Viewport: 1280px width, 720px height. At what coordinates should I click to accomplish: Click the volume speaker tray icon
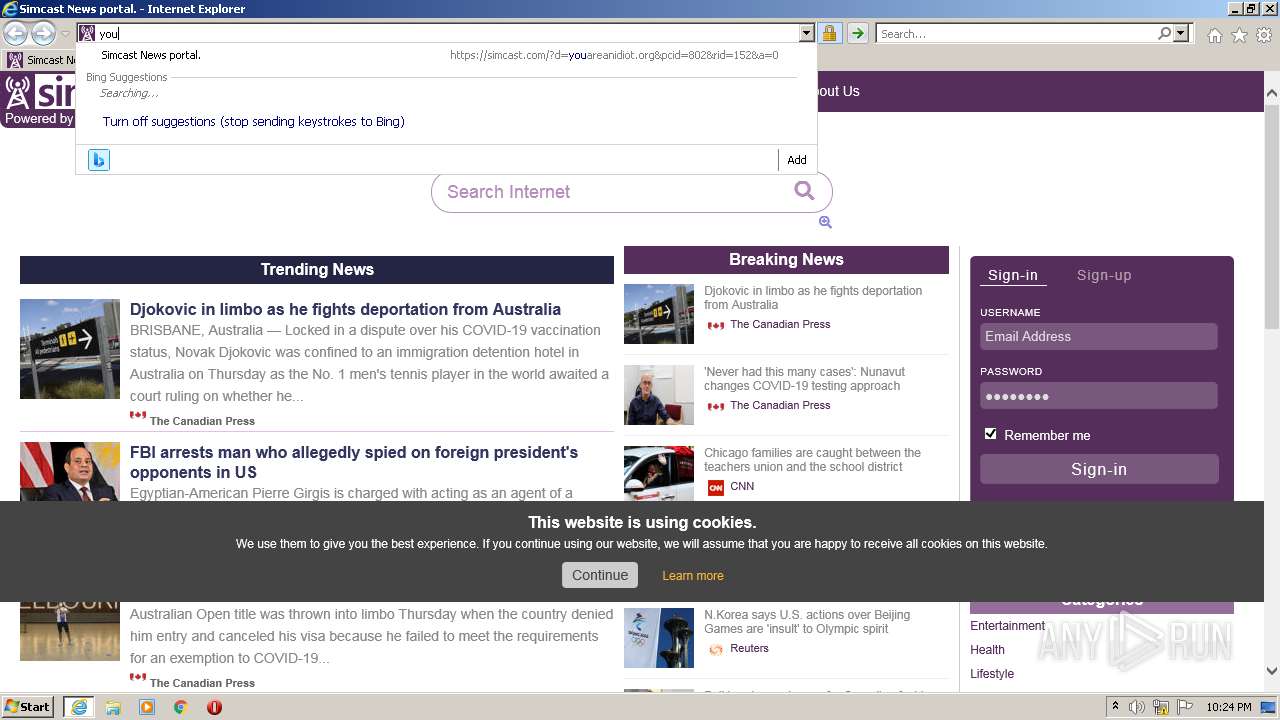[x=1137, y=707]
